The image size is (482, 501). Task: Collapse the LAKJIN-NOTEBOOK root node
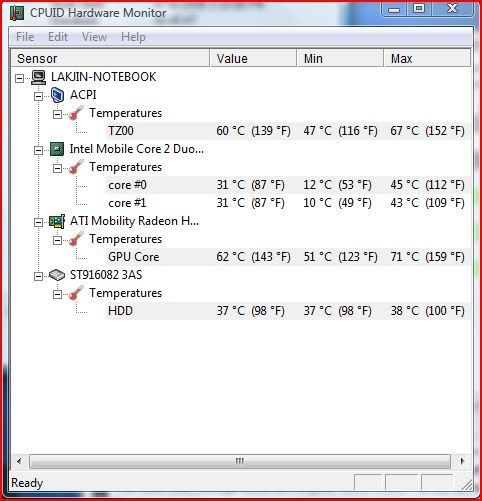coord(20,79)
